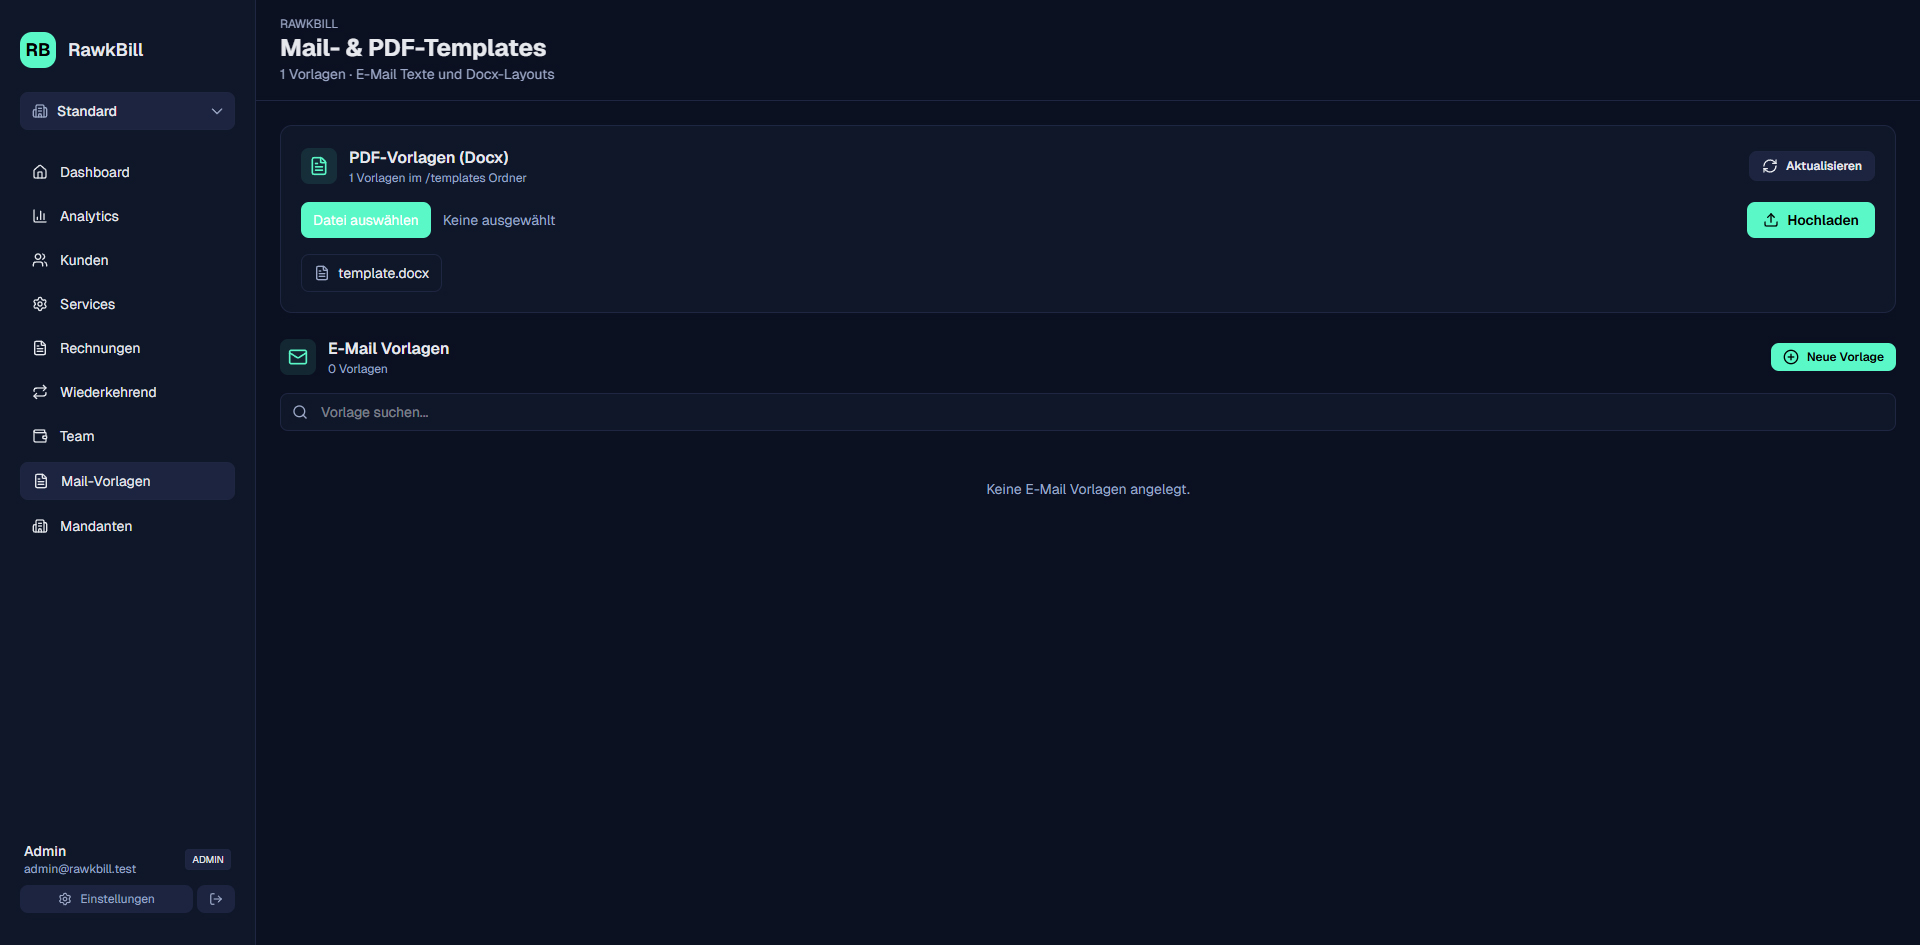Navigate to Mandanten
1920x945 pixels.
96,526
